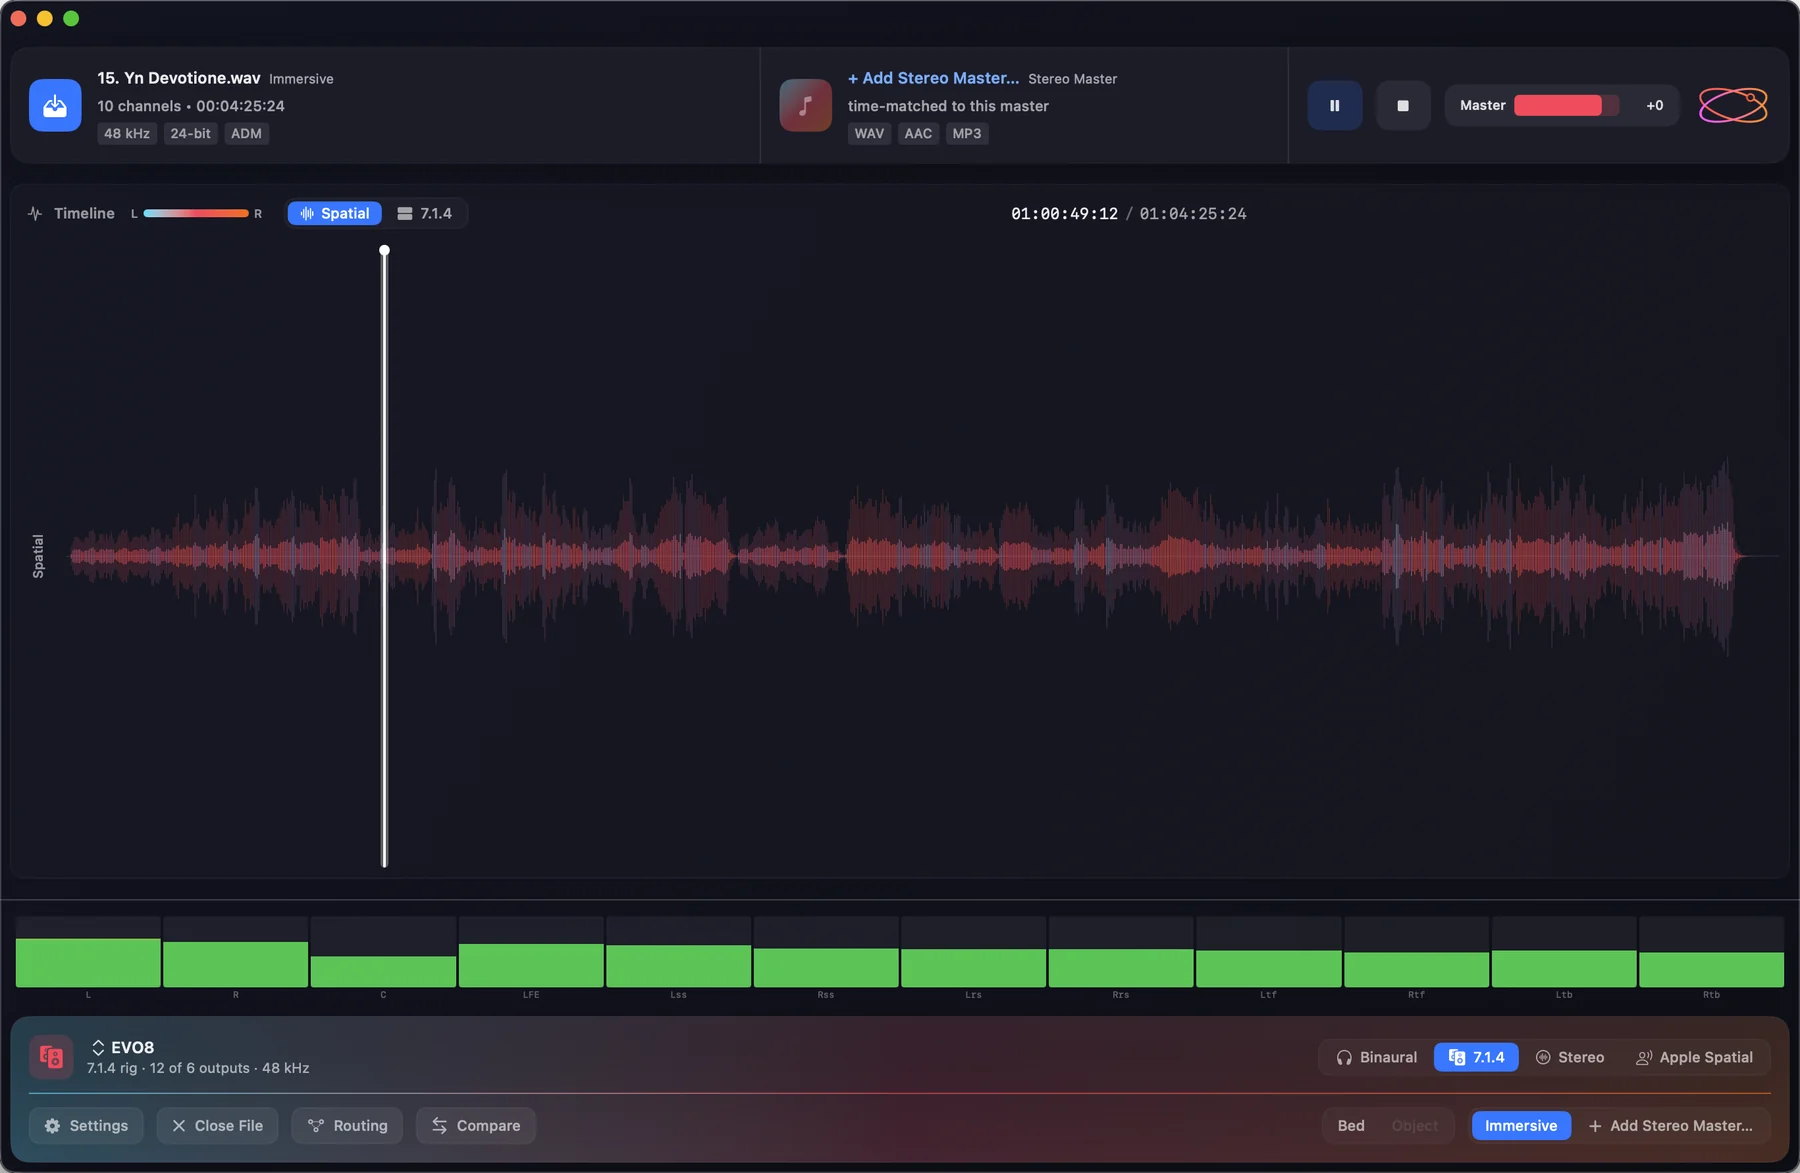This screenshot has width=1800, height=1173.
Task: Click the L/R pan color gradient bar
Action: tap(196, 213)
